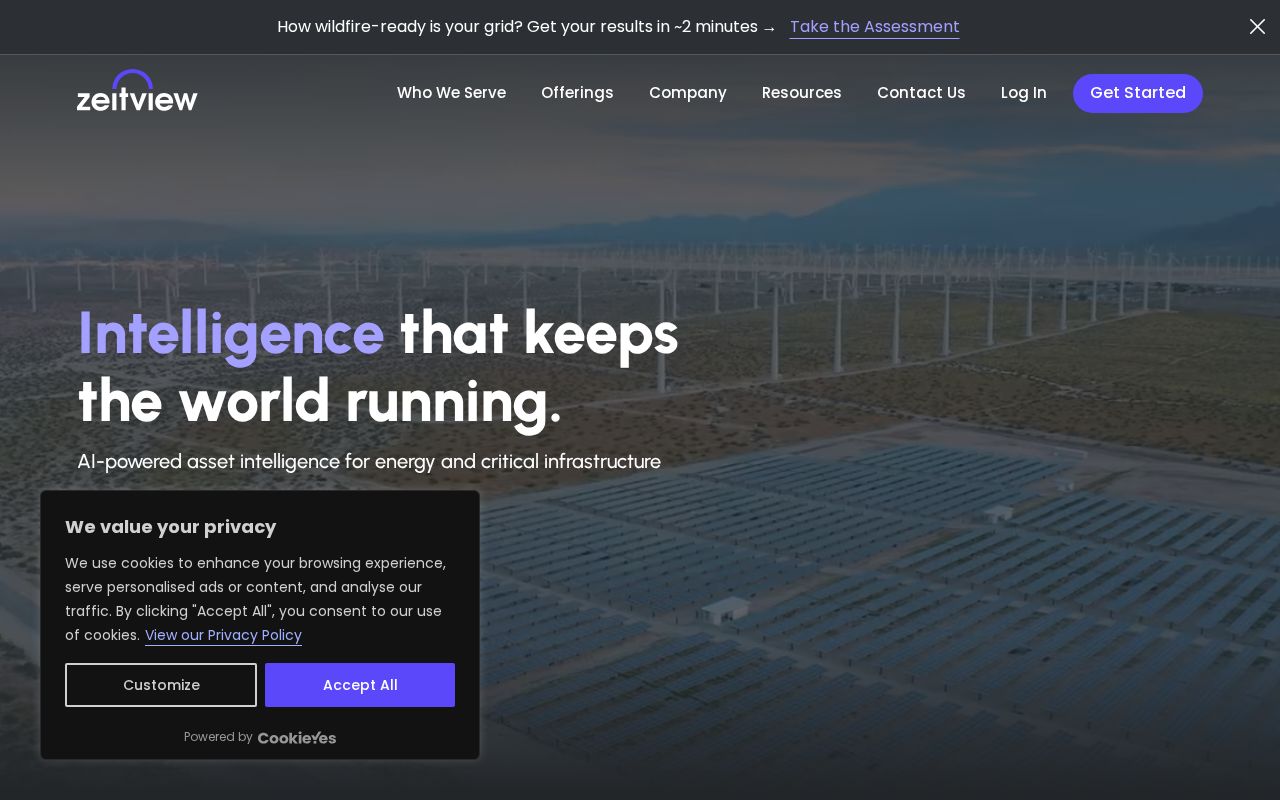
Task: Accept all cookies
Action: (360, 685)
